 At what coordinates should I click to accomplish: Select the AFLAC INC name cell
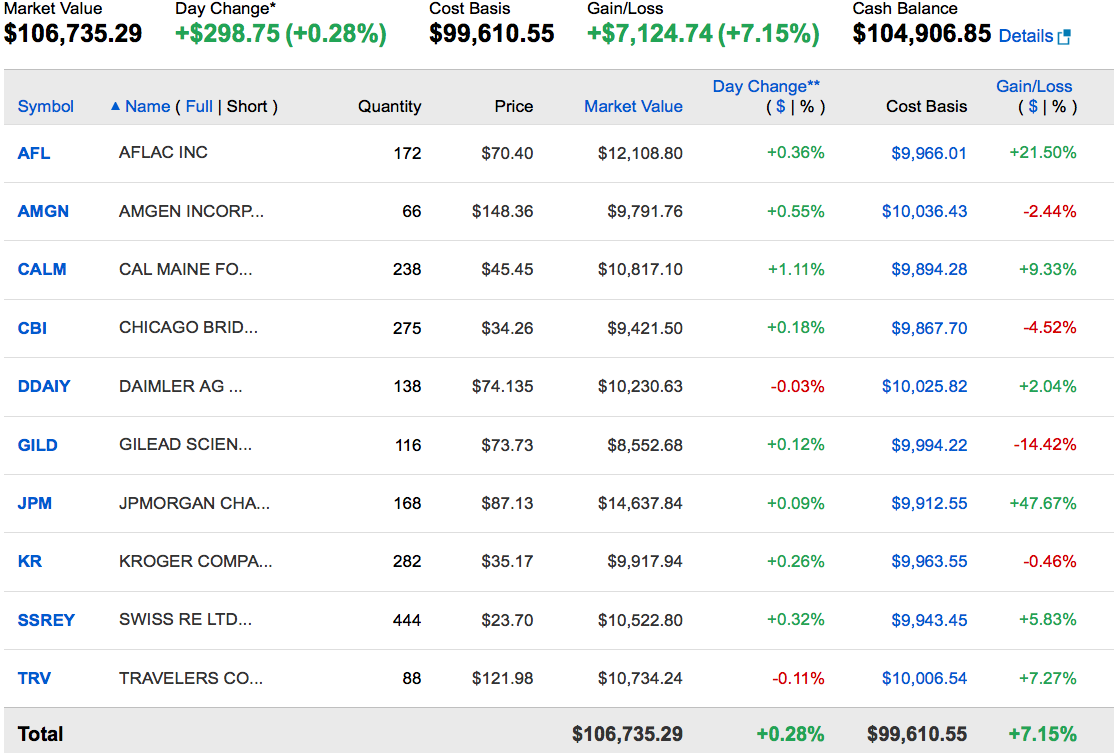[x=163, y=152]
